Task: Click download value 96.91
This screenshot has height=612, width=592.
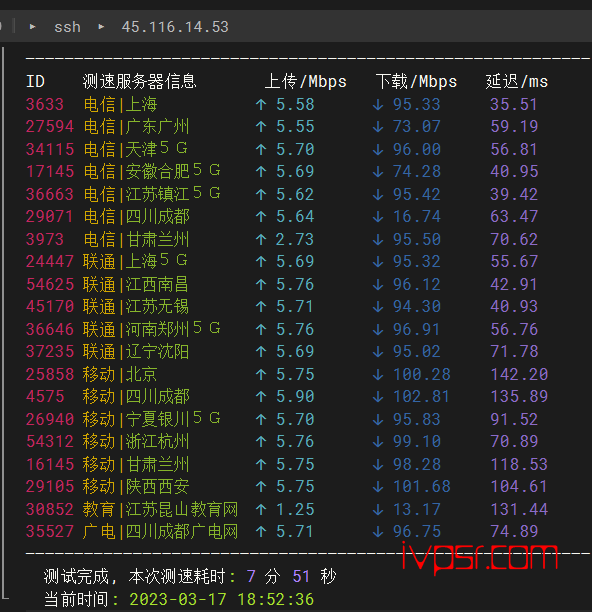Action: point(416,329)
